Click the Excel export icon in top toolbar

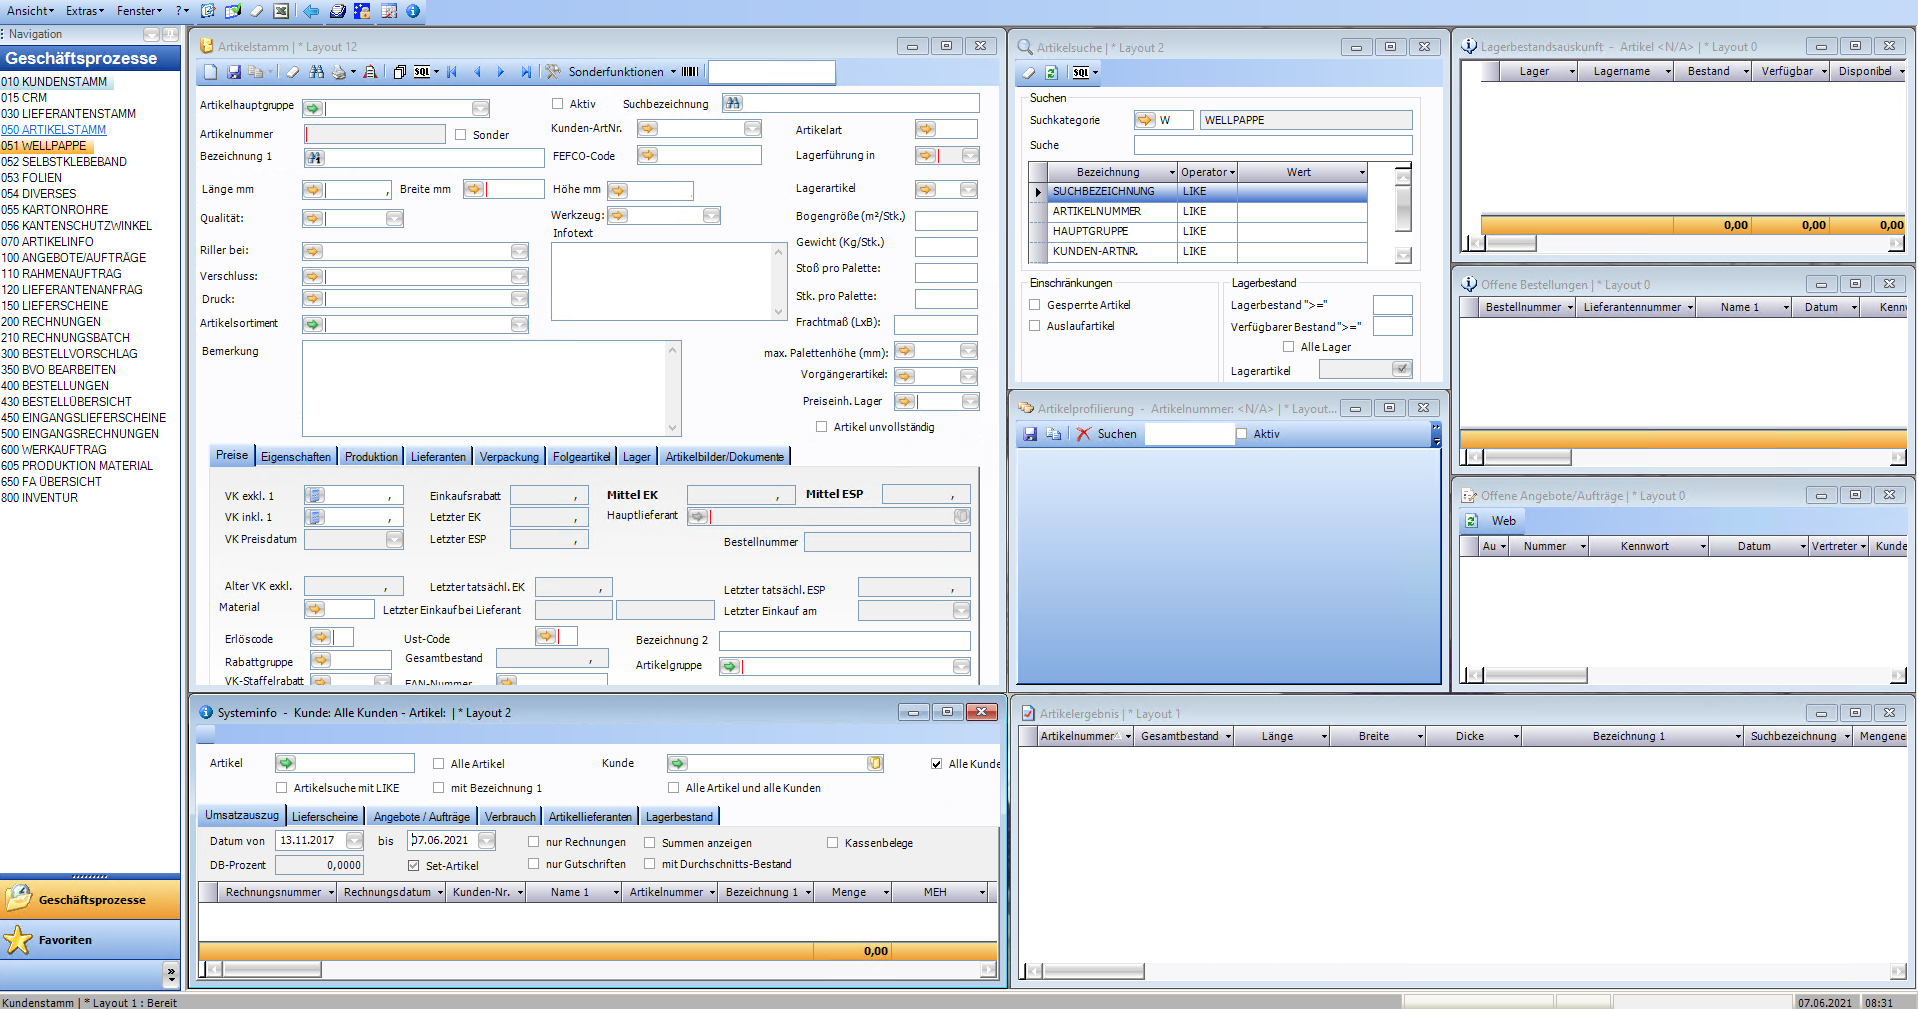click(282, 11)
